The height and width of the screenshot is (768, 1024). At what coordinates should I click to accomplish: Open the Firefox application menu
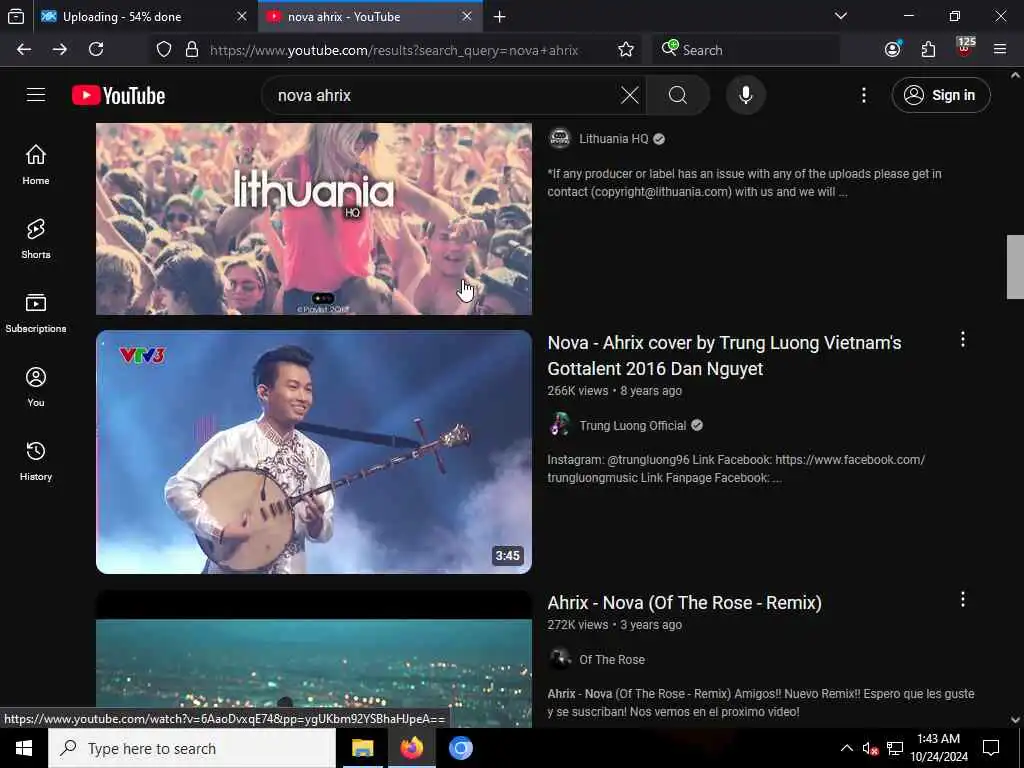point(1000,50)
